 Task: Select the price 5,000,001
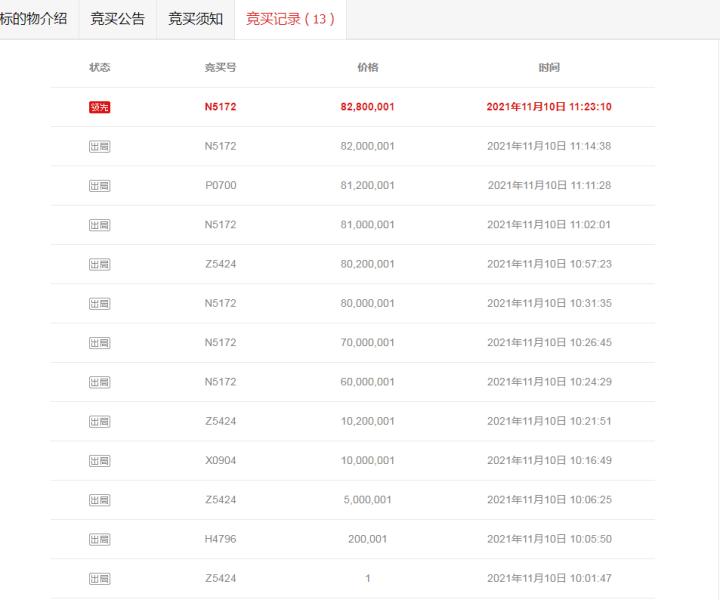coord(367,500)
